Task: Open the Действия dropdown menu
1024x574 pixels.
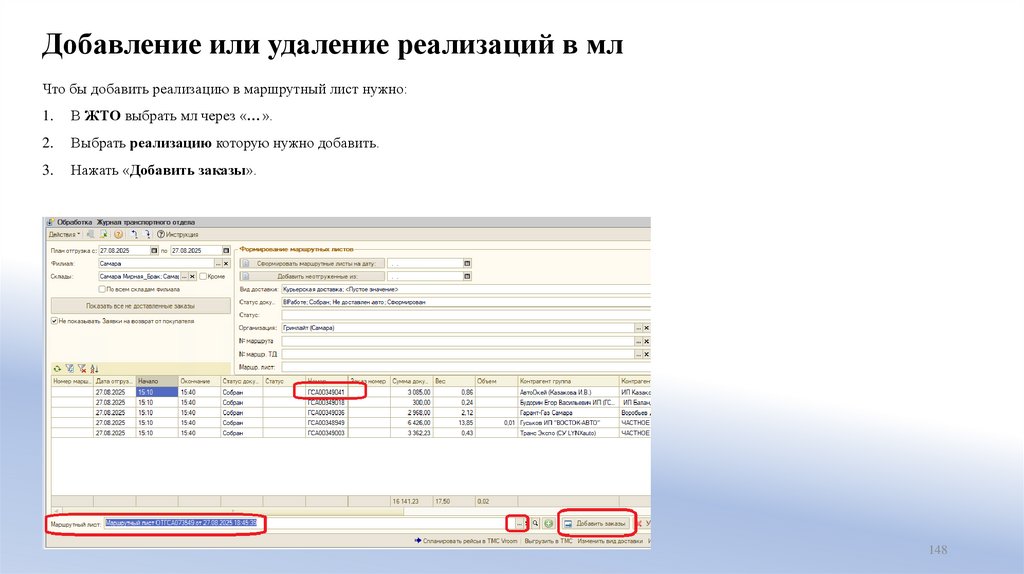Action: 64,234
